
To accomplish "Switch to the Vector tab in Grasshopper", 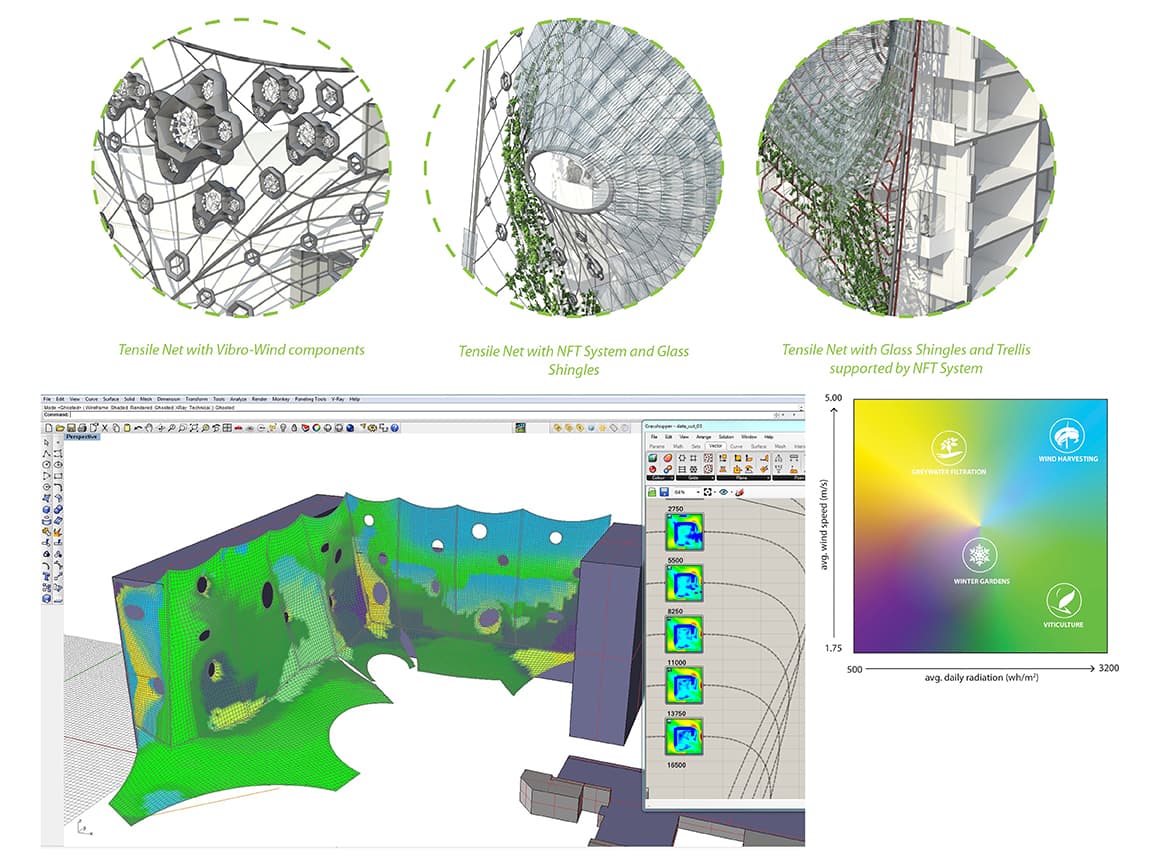I will [x=716, y=446].
